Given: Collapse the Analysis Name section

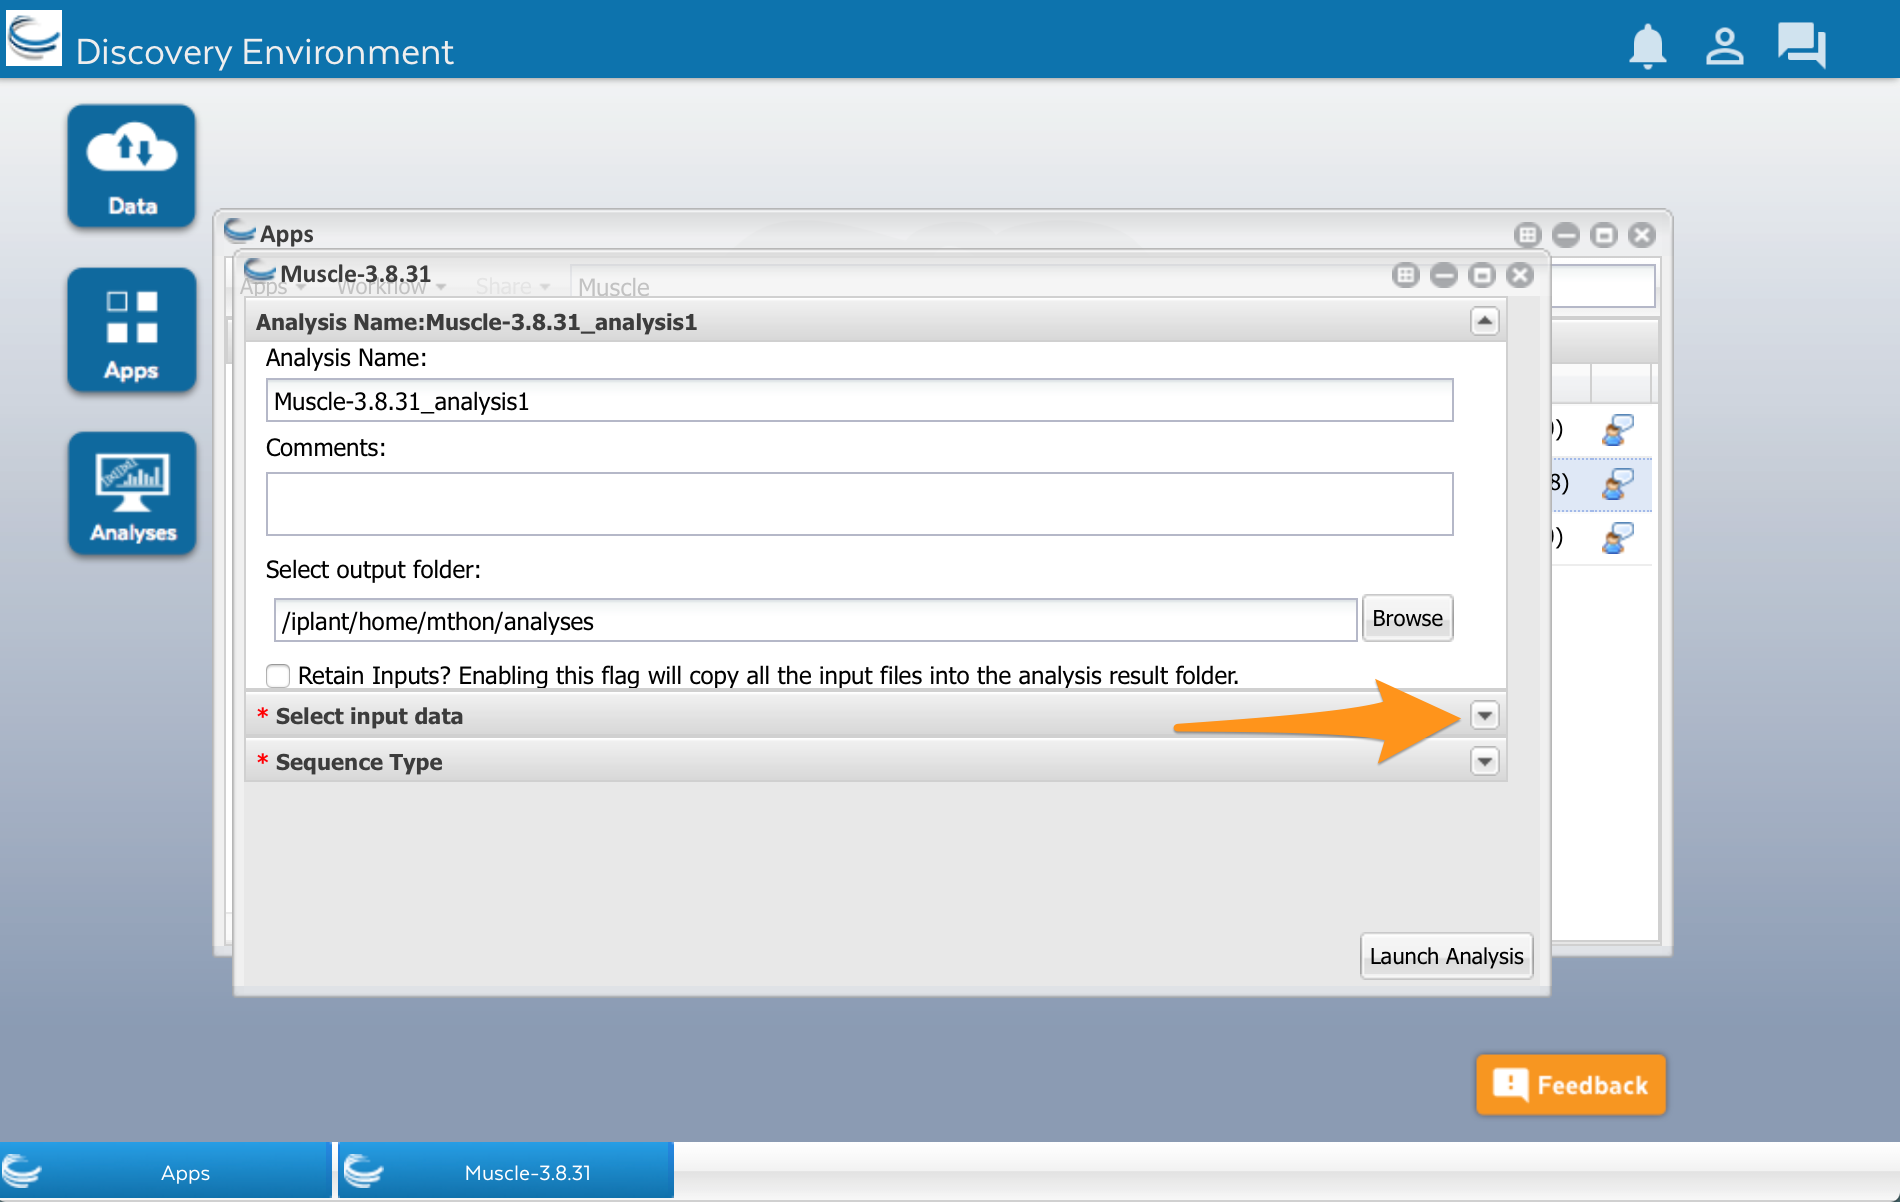Looking at the screenshot, I should coord(1485,321).
